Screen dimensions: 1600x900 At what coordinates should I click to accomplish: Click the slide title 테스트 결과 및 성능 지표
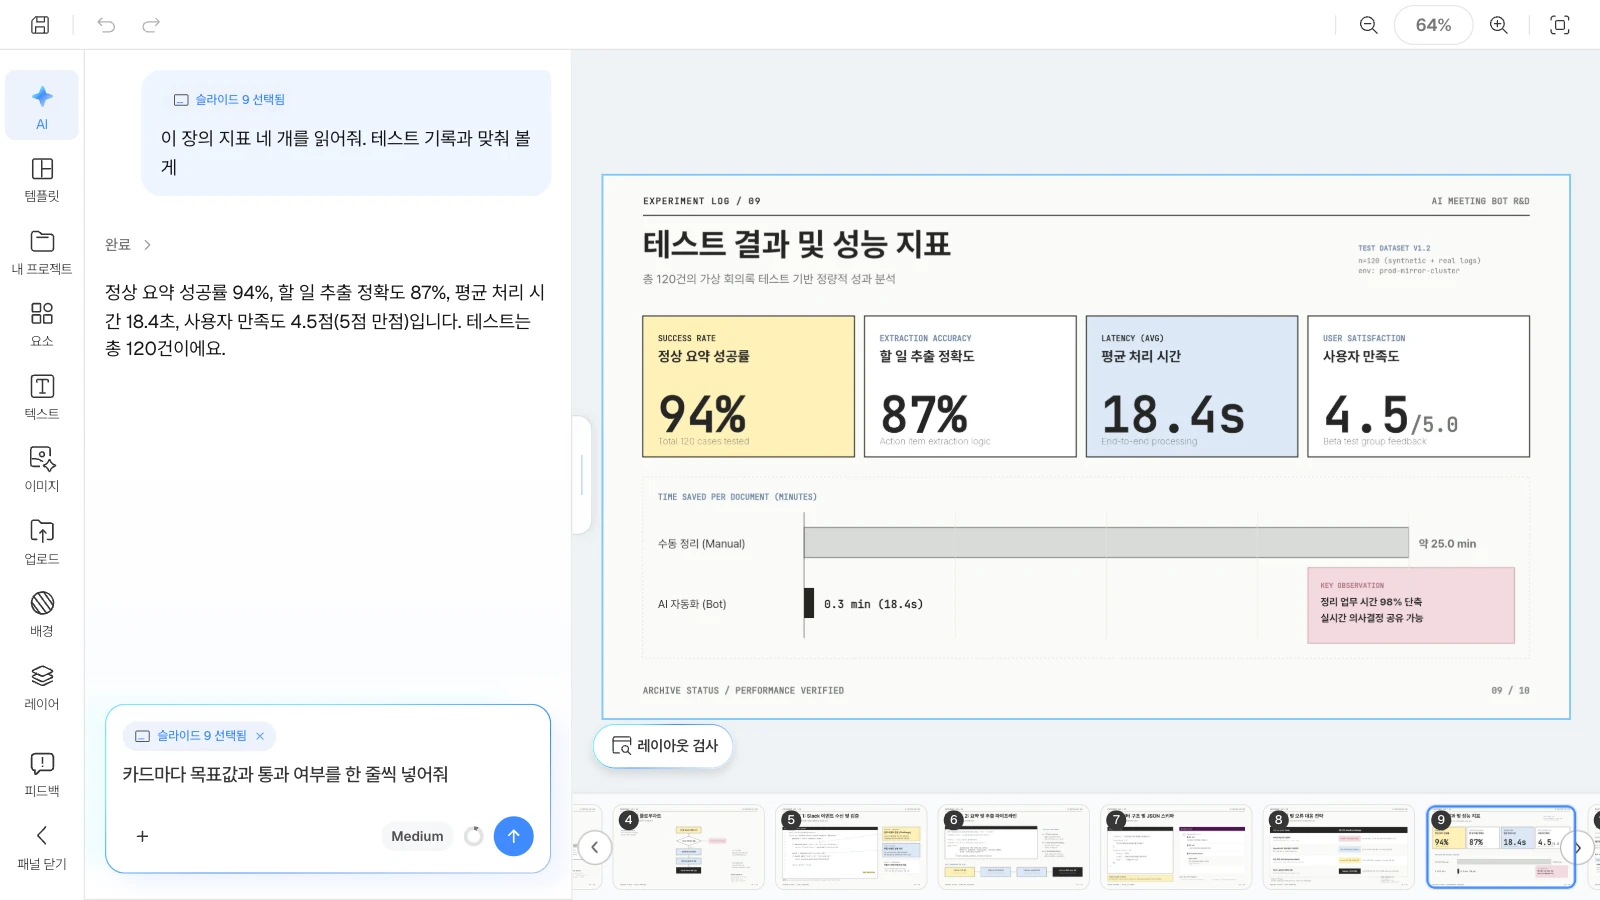(x=796, y=244)
